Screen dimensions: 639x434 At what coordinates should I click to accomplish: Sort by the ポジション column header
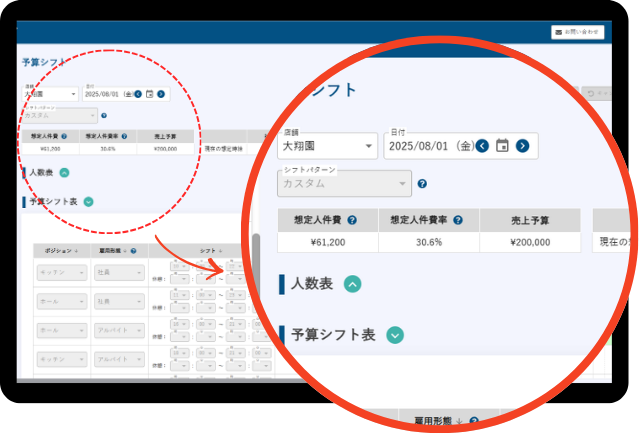[62, 251]
